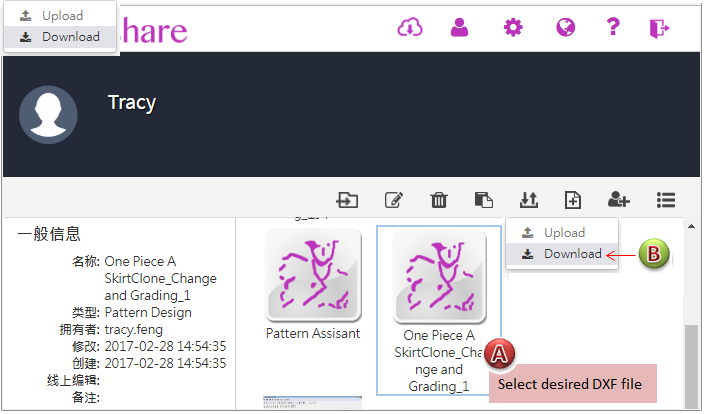
Task: Click the add user share icon
Action: pyautogui.click(x=619, y=200)
